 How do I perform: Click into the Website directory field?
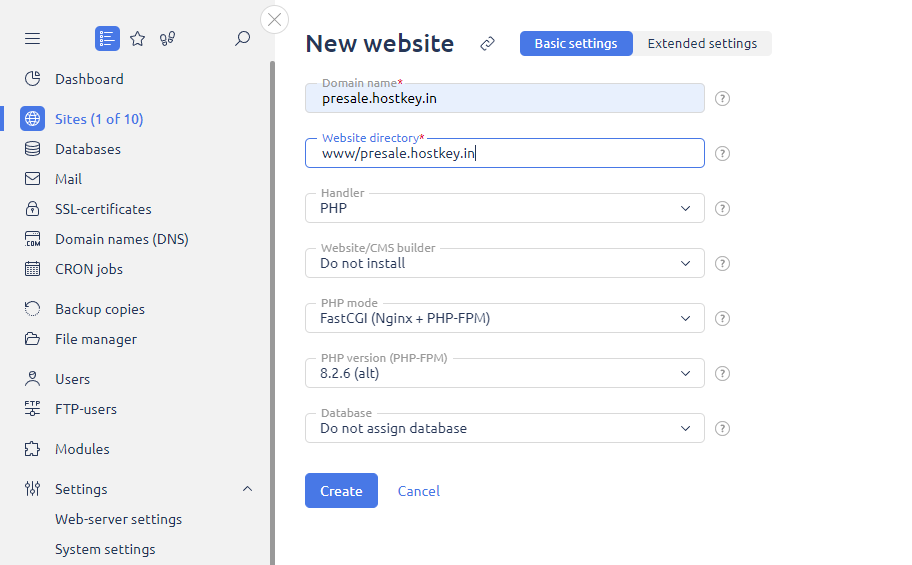[x=504, y=153]
